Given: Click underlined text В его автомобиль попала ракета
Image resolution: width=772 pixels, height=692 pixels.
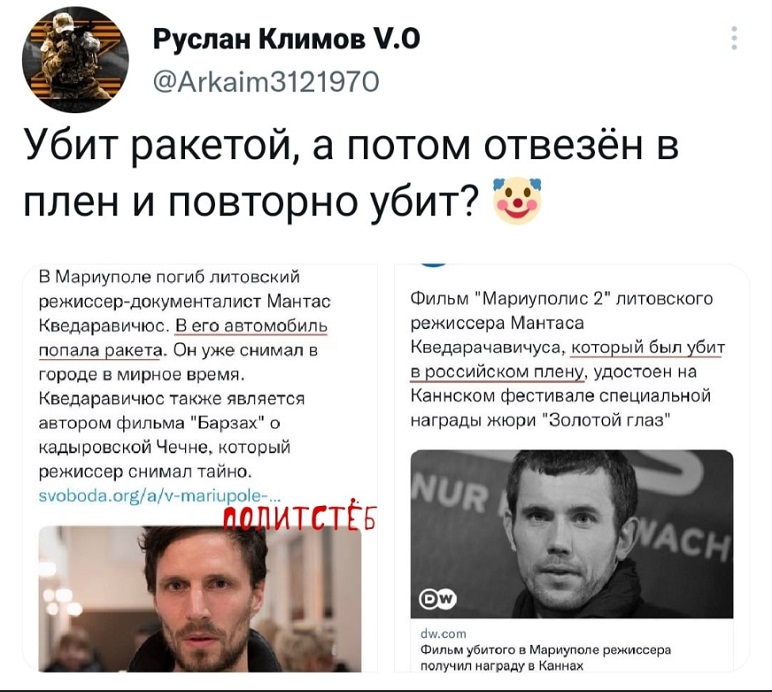Looking at the screenshot, I should (183, 338).
